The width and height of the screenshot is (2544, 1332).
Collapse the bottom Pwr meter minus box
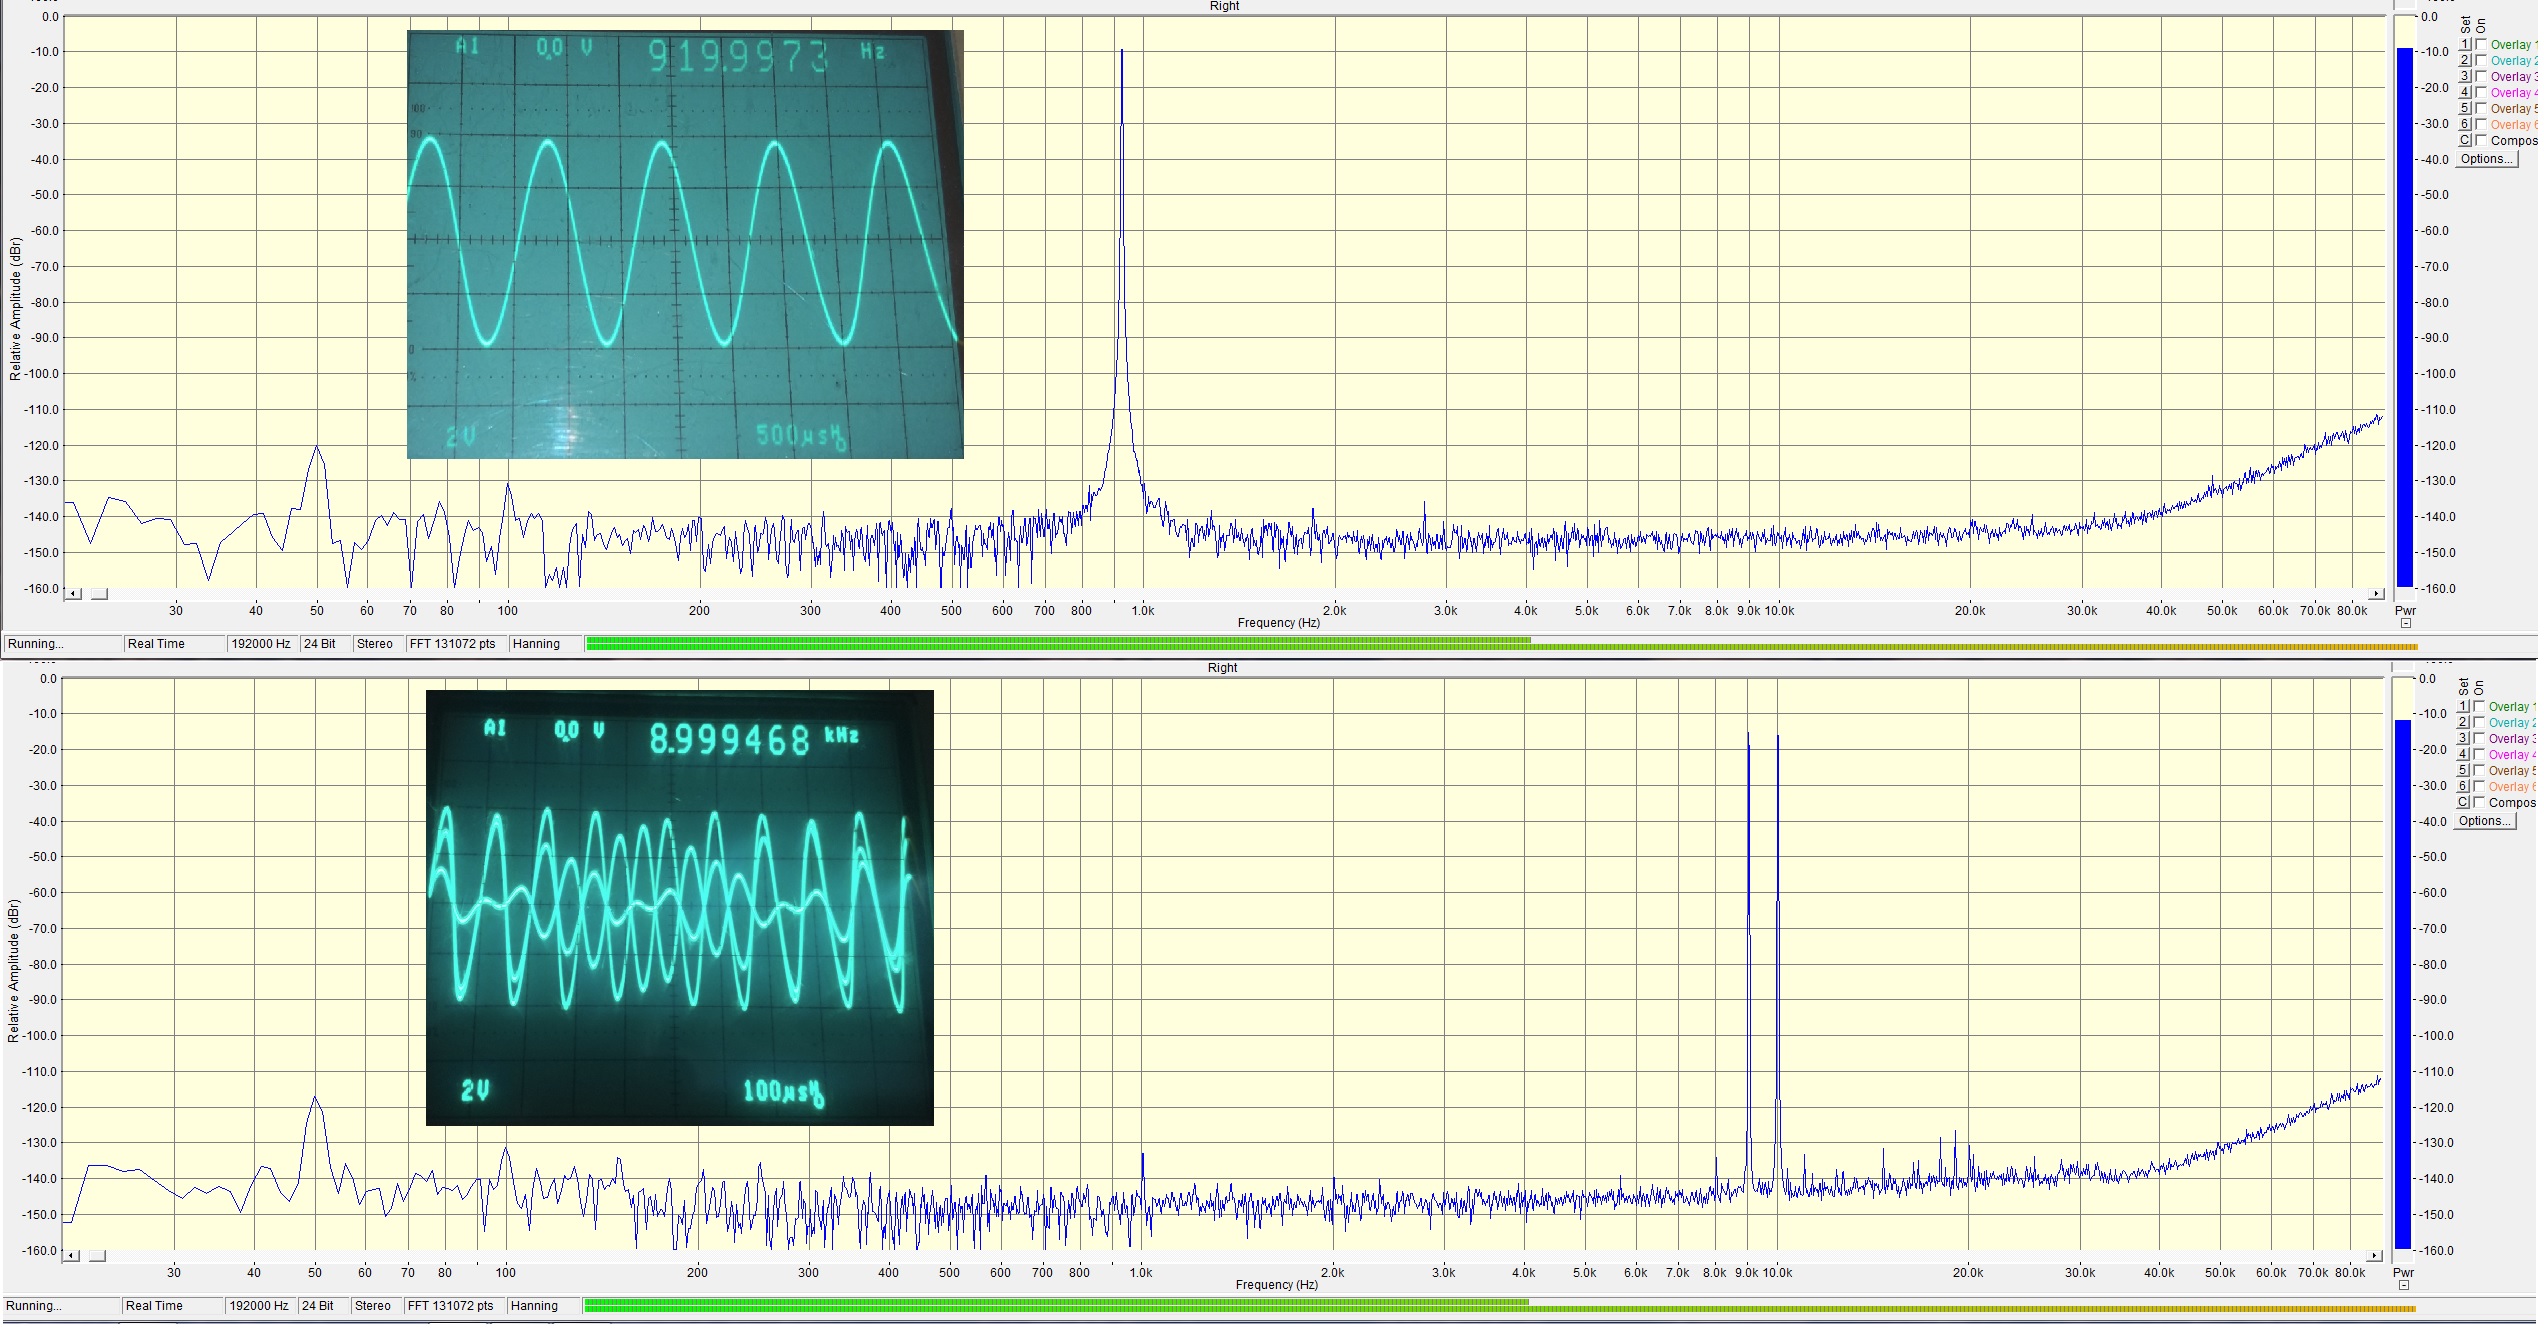click(x=2404, y=1285)
